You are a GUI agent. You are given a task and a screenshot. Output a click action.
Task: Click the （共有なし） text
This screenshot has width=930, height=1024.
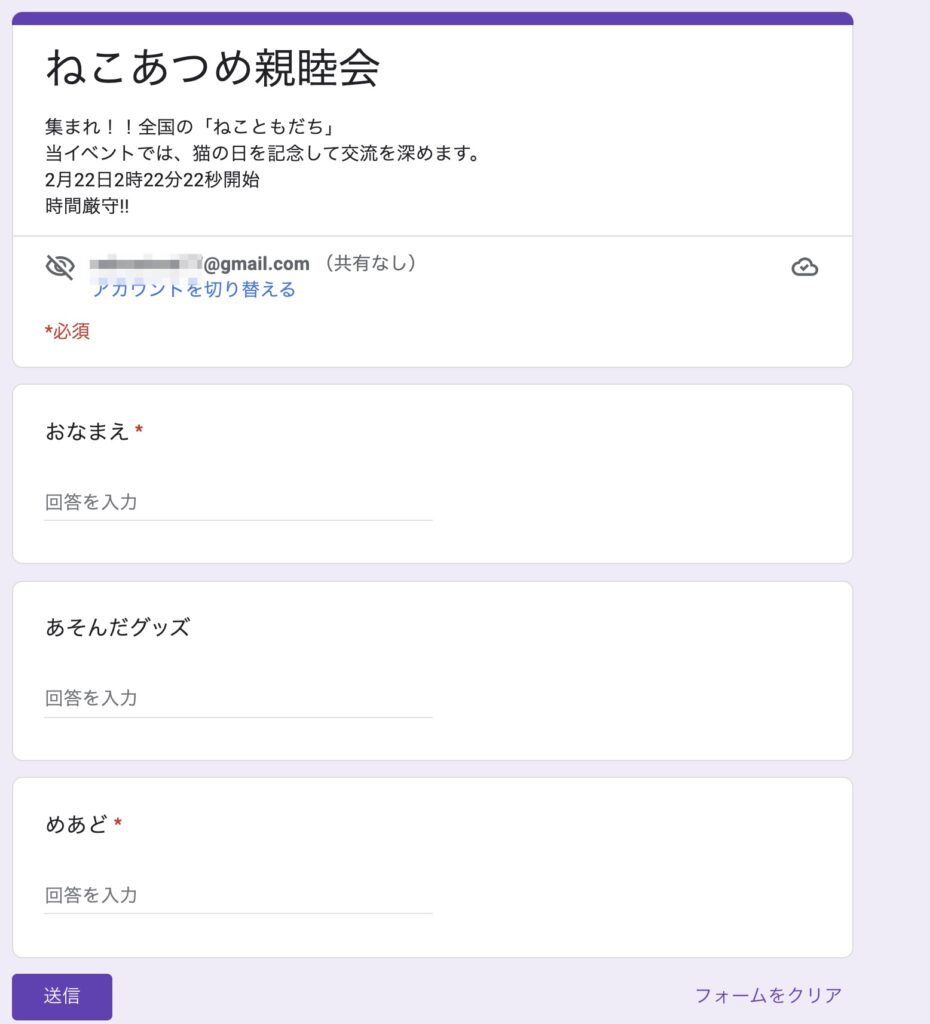[x=370, y=263]
